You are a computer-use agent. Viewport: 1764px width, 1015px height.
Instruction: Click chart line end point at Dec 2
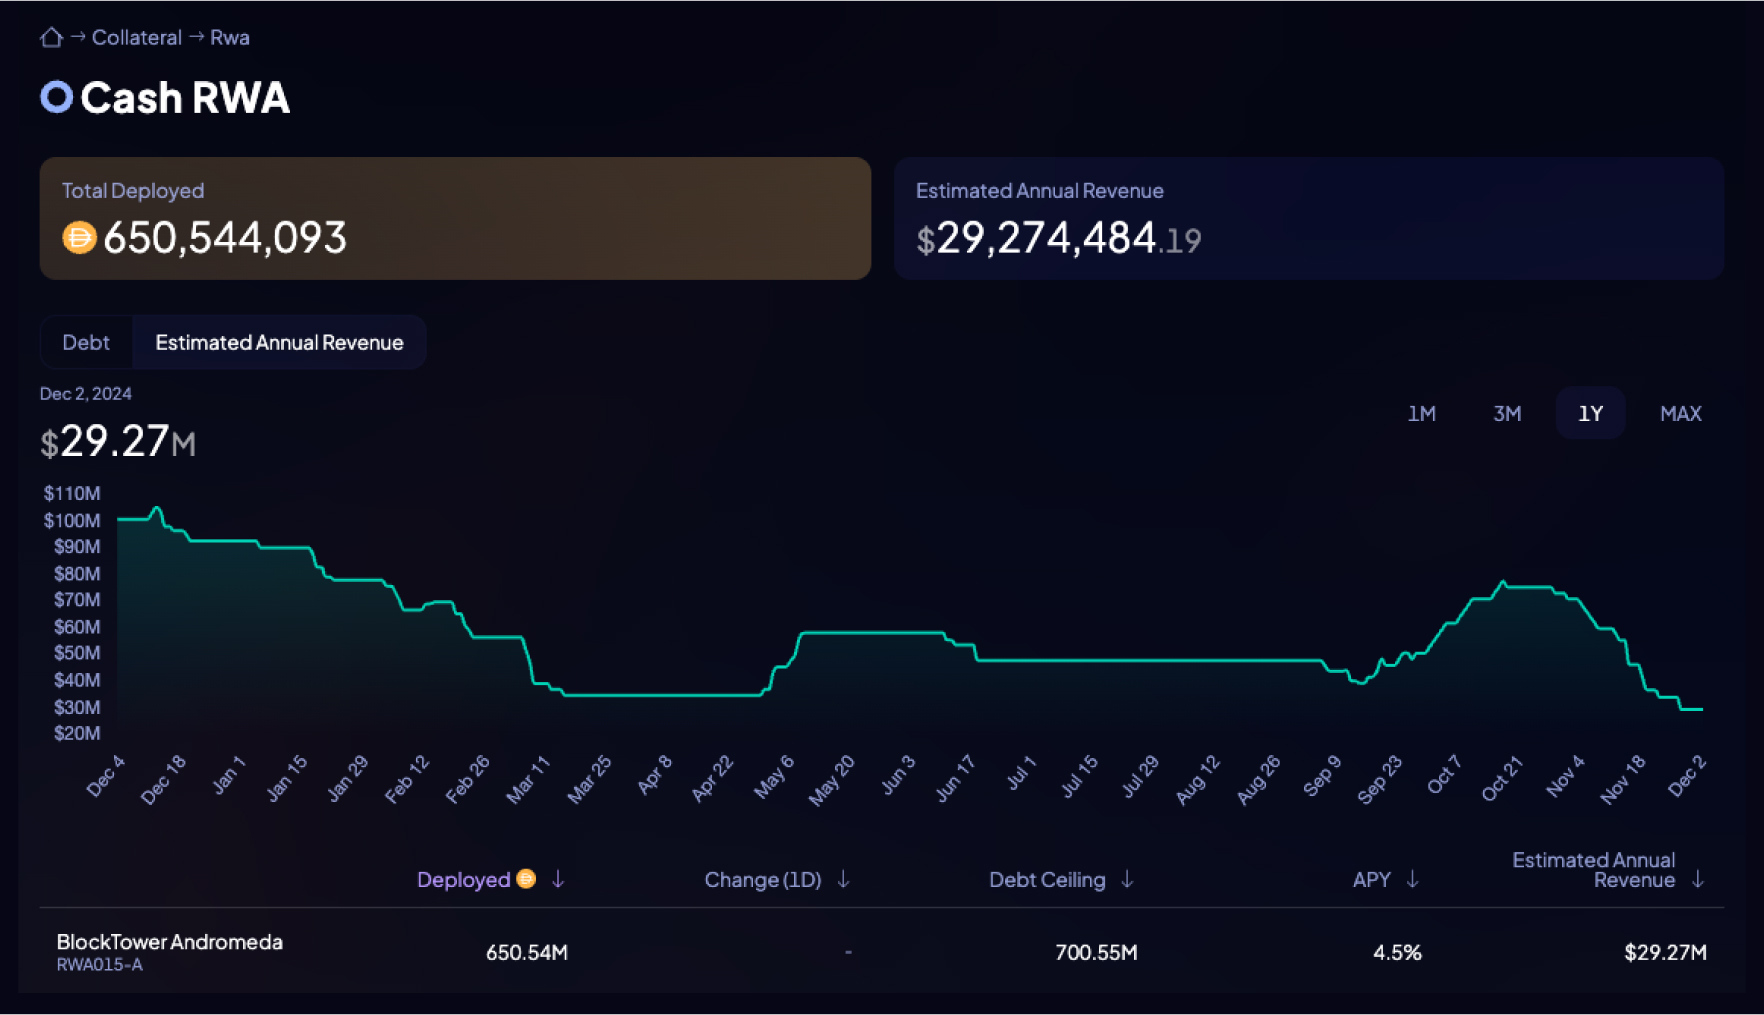pos(1702,709)
